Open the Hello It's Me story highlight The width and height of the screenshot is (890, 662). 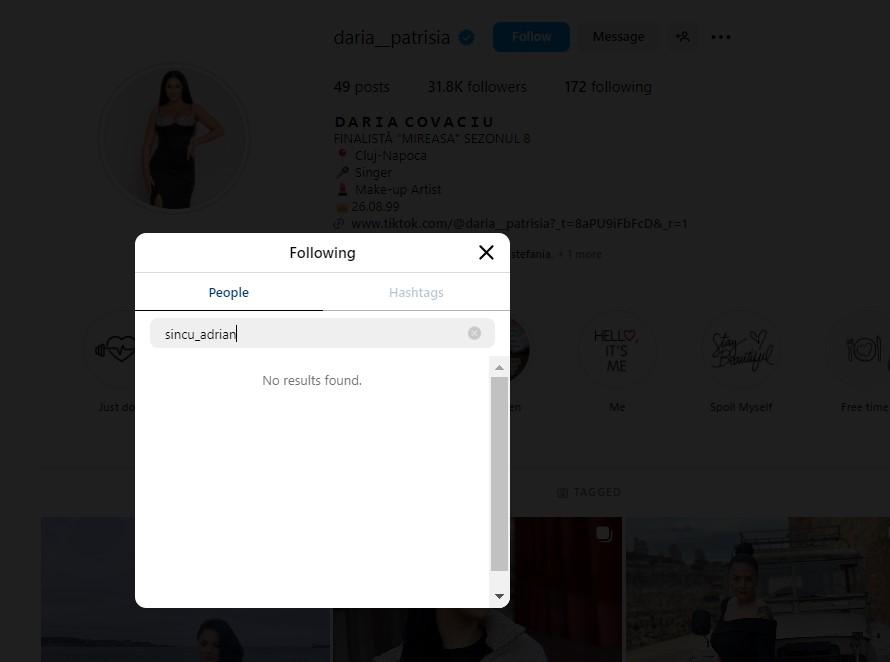click(x=616, y=350)
